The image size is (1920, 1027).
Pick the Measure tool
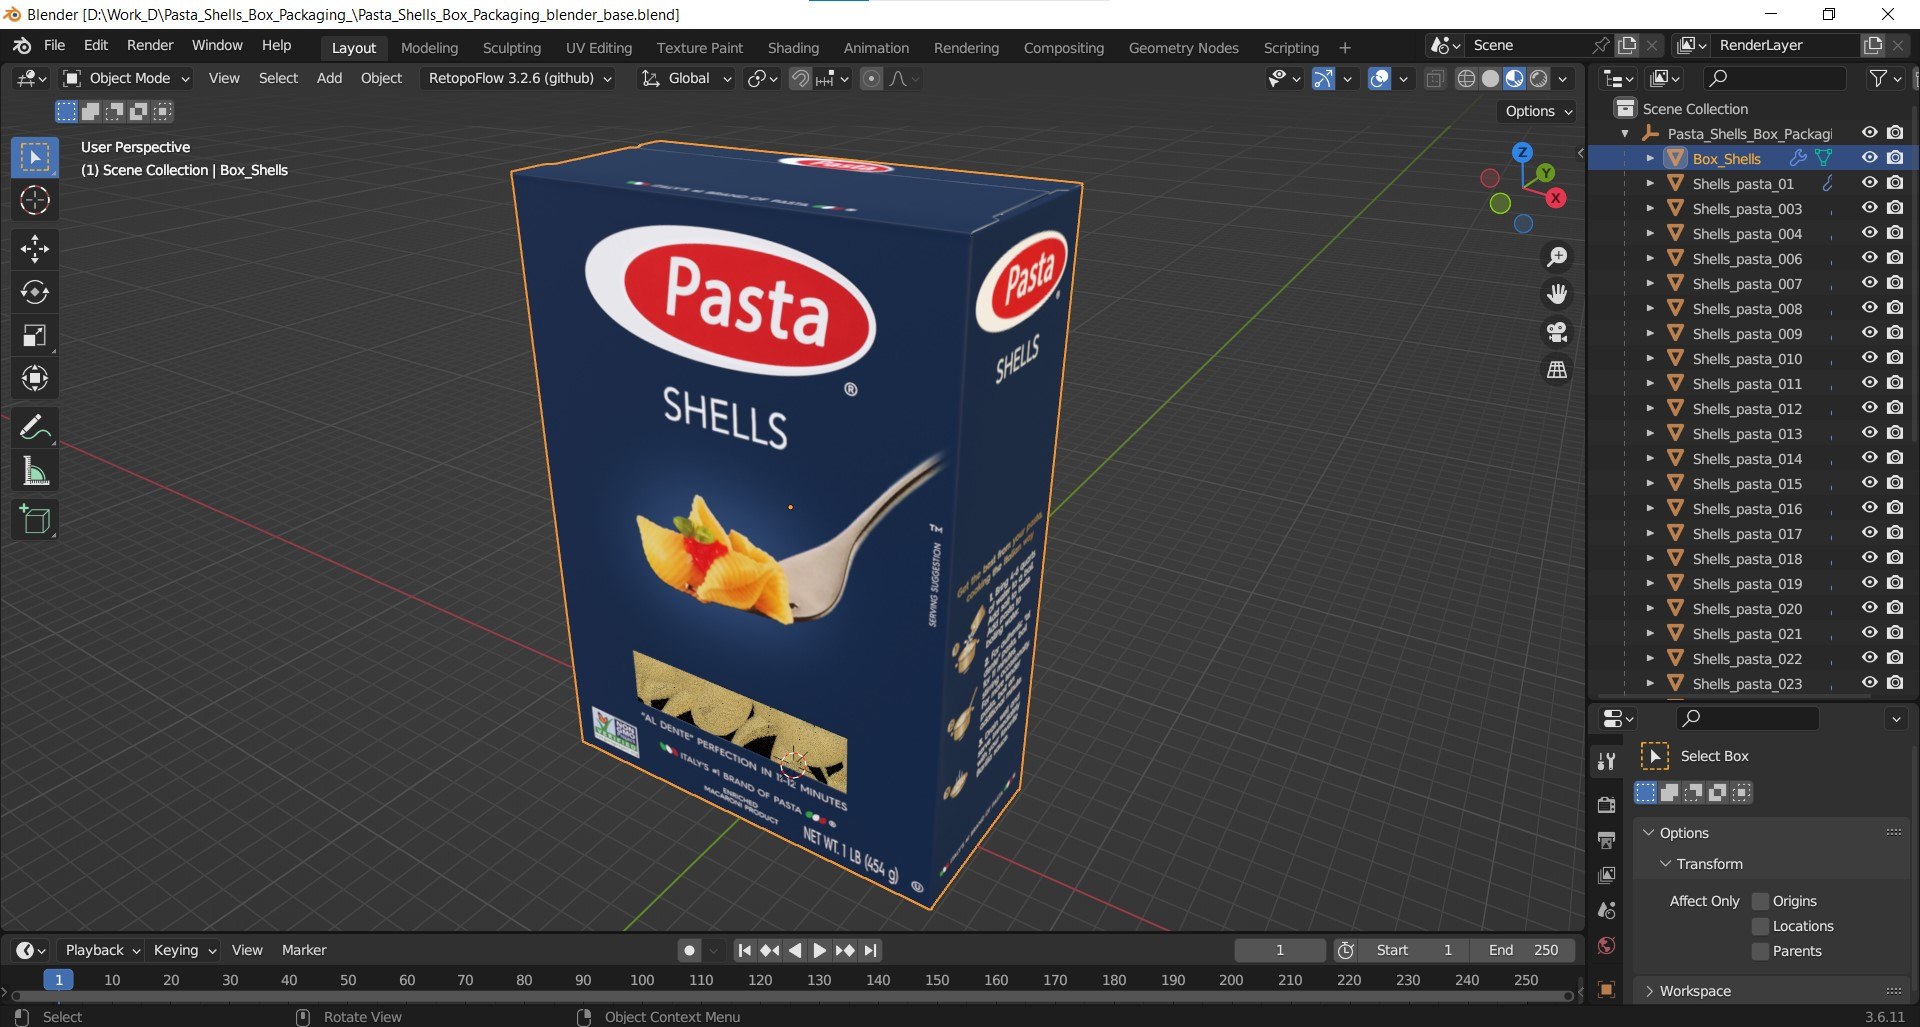[35, 472]
